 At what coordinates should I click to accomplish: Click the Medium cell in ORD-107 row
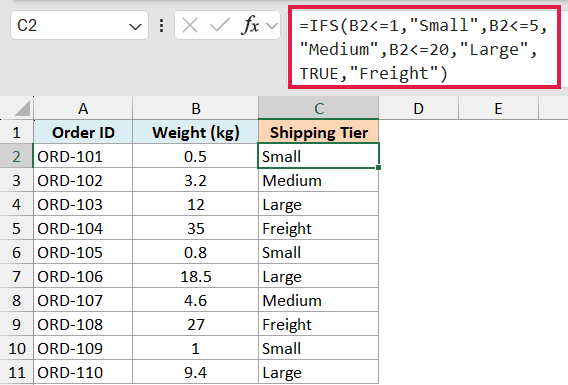(x=319, y=300)
